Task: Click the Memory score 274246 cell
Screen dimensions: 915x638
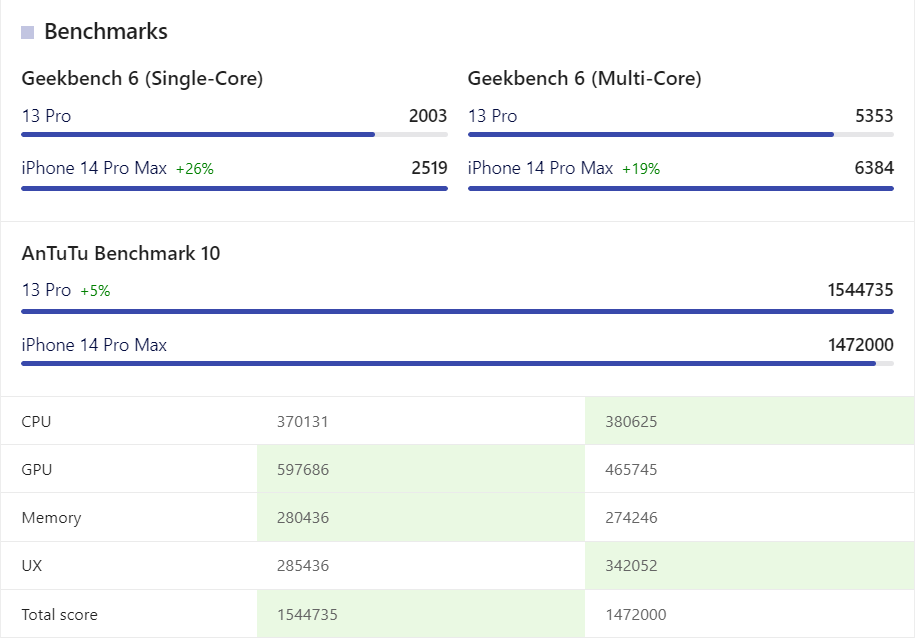Action: pos(631,518)
